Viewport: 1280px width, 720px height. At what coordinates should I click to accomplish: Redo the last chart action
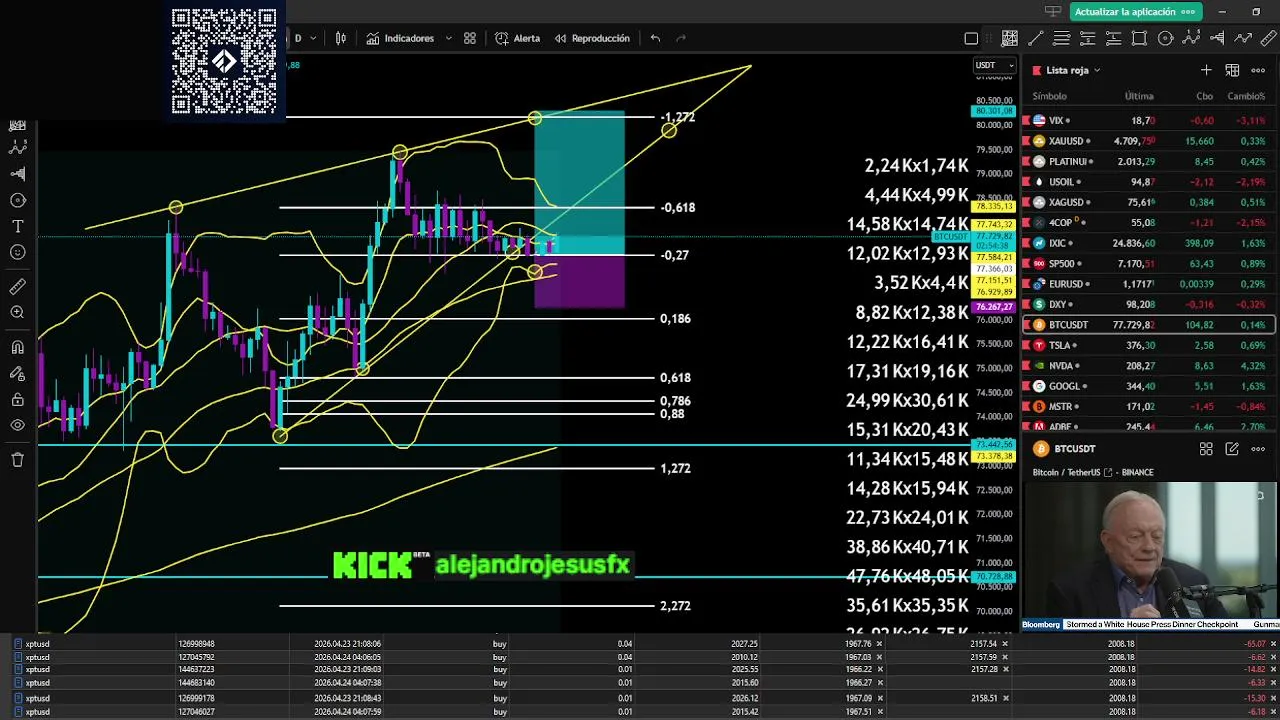tap(682, 38)
